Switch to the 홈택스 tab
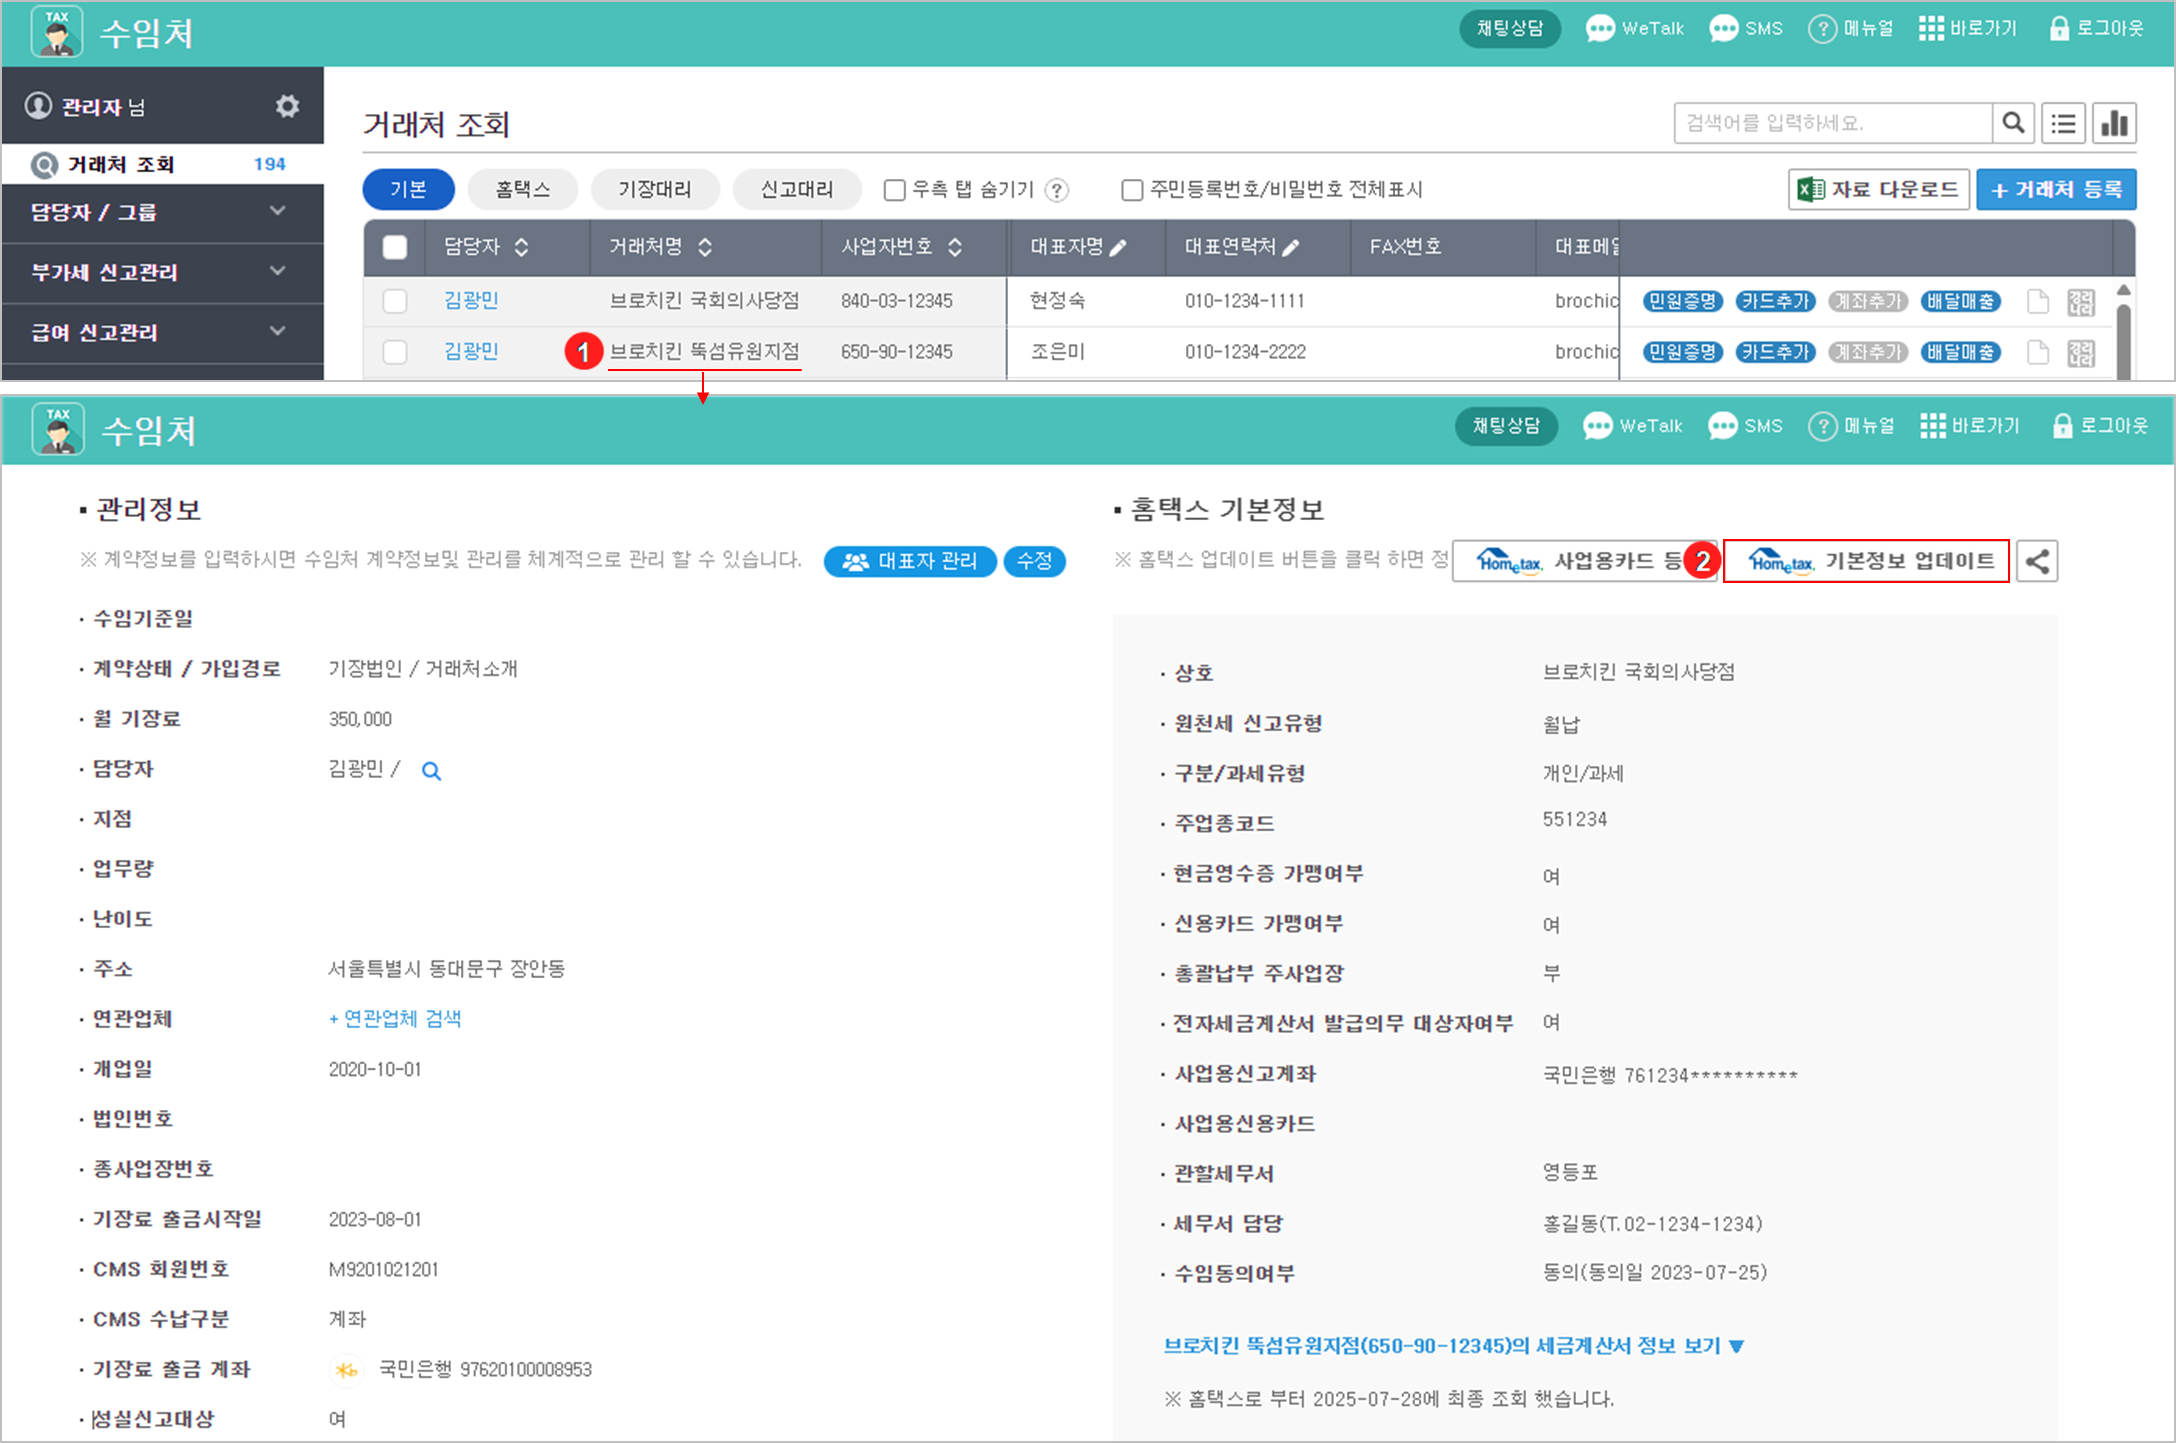Image resolution: width=2176 pixels, height=1443 pixels. [523, 189]
